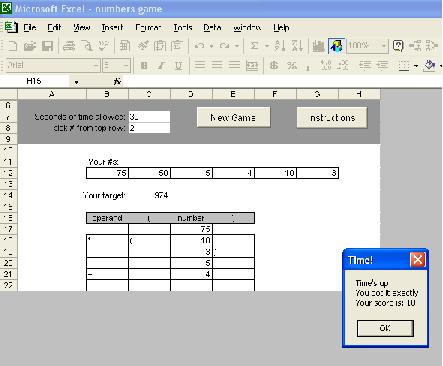Click Sort Ascending icon

tap(279, 46)
